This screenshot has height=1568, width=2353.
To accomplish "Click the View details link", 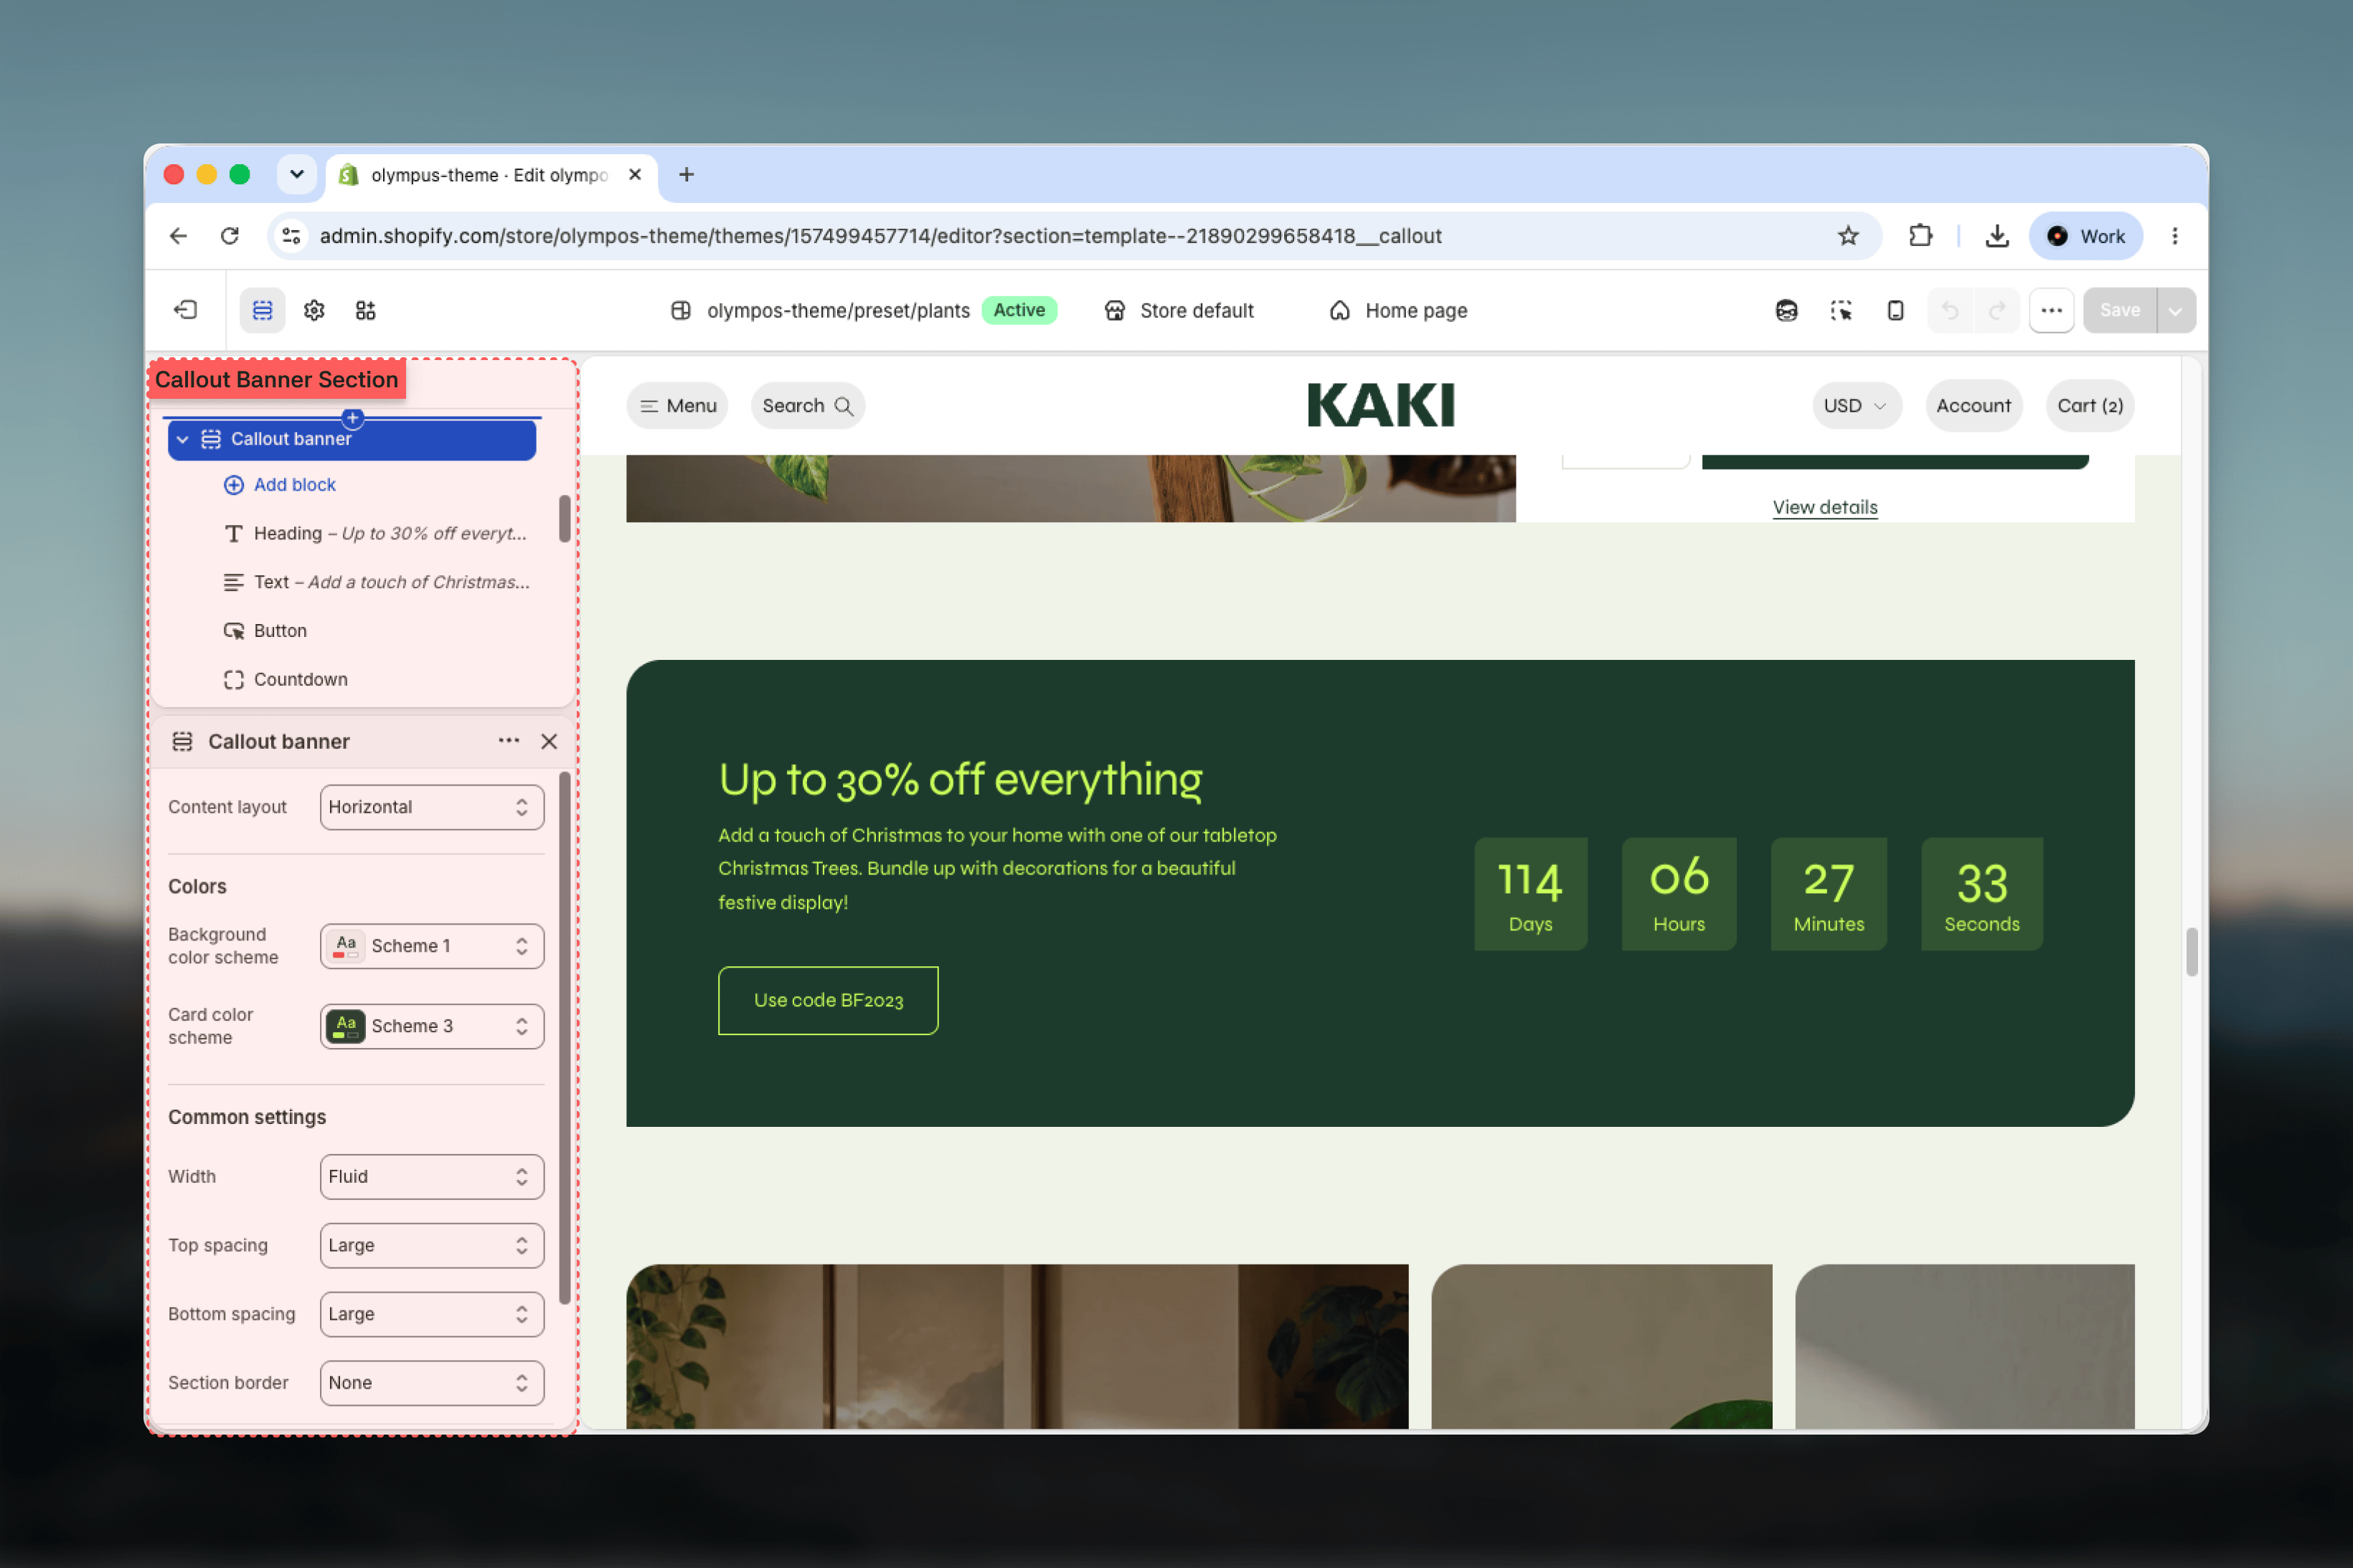I will (1824, 507).
